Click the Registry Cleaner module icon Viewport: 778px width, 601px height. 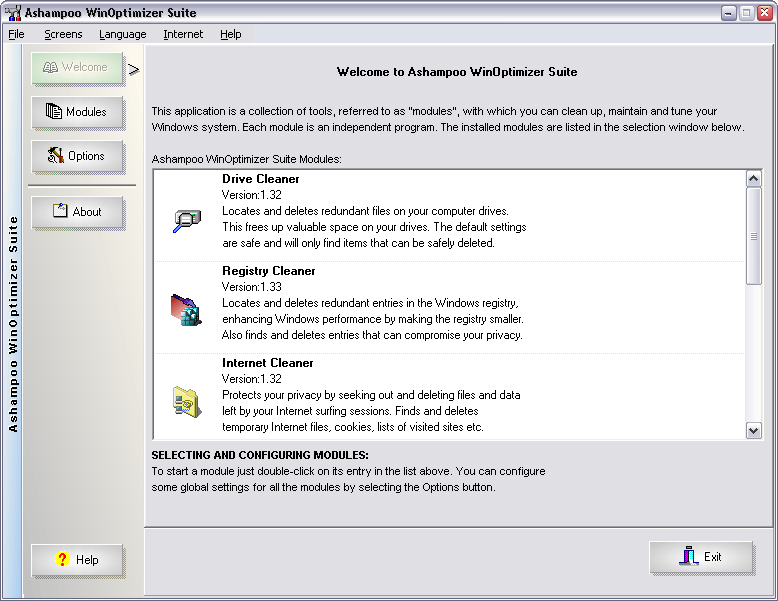click(x=186, y=310)
